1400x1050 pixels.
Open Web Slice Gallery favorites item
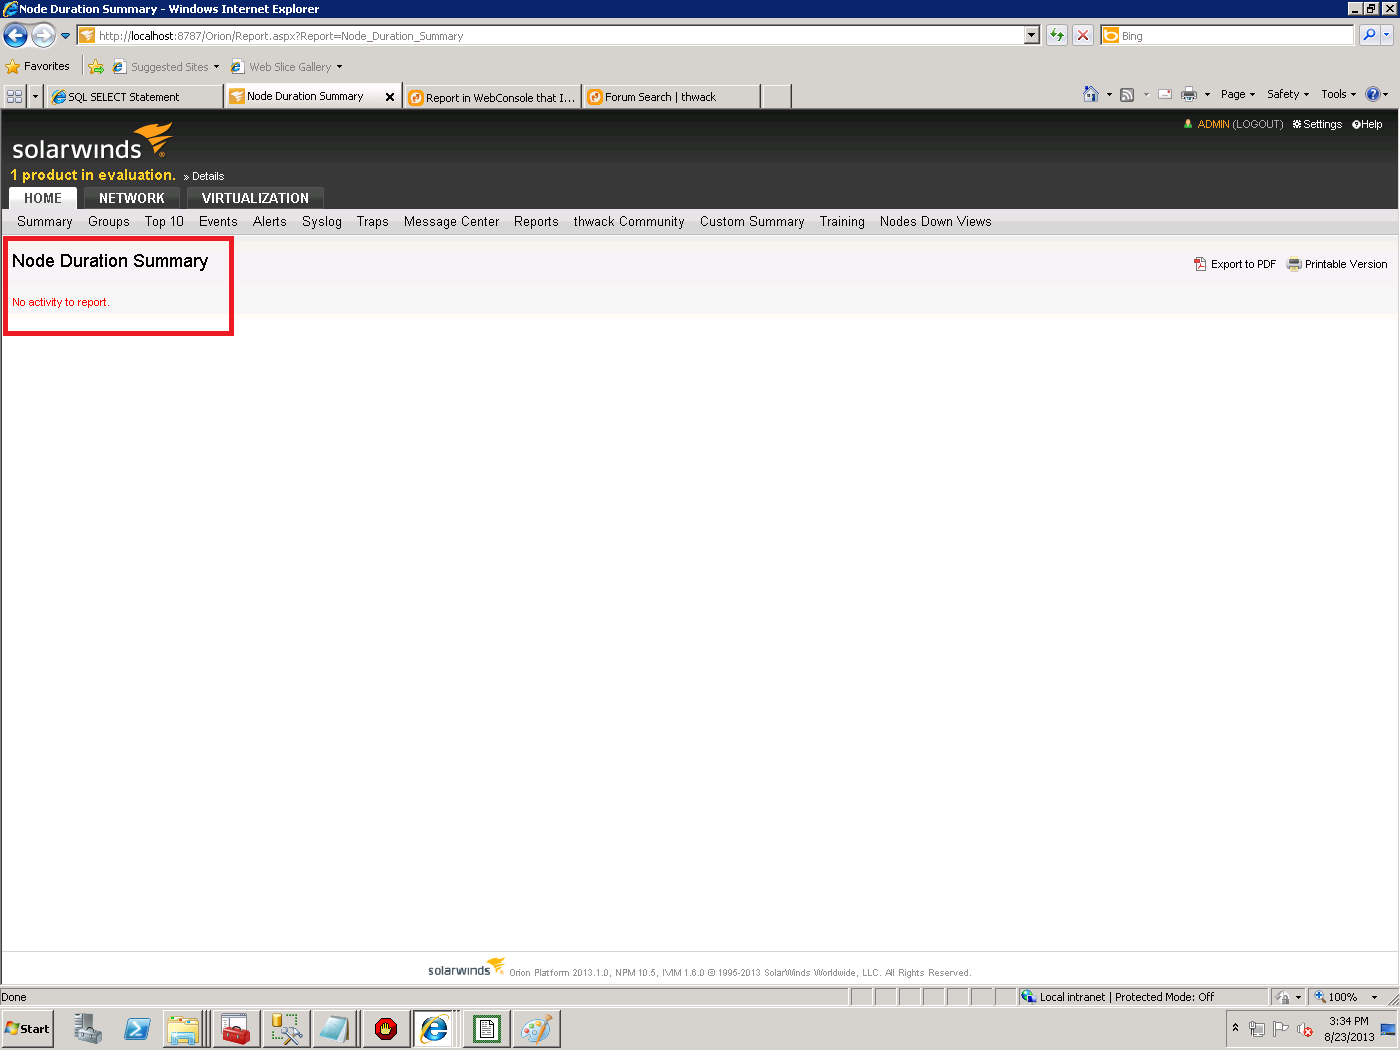287,67
